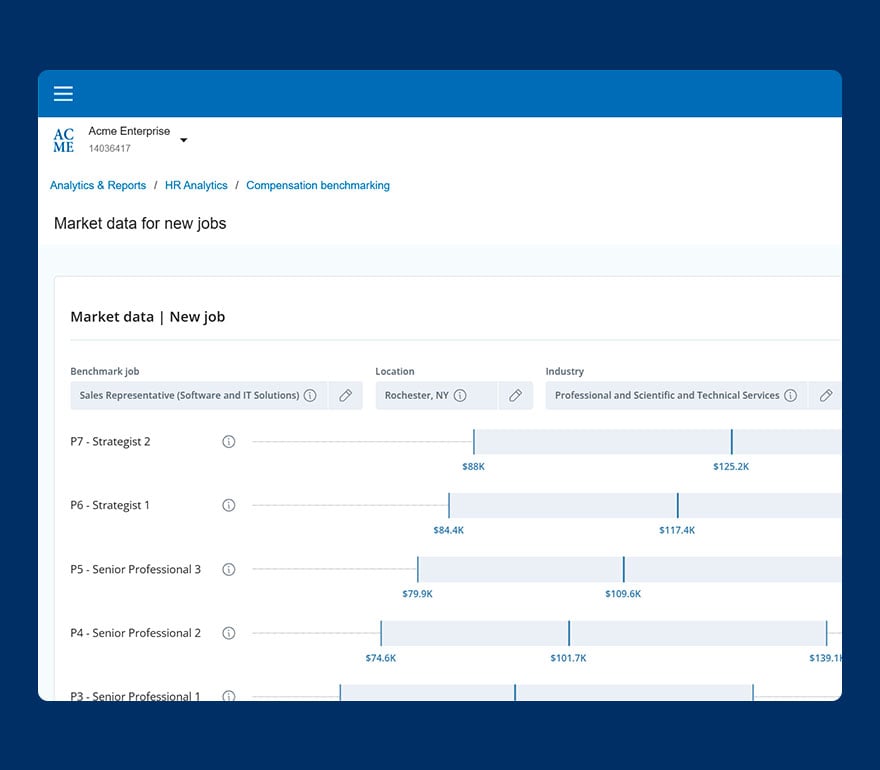880x770 pixels.
Task: Edit the Benchmark job using the pencil icon
Action: tap(345, 395)
